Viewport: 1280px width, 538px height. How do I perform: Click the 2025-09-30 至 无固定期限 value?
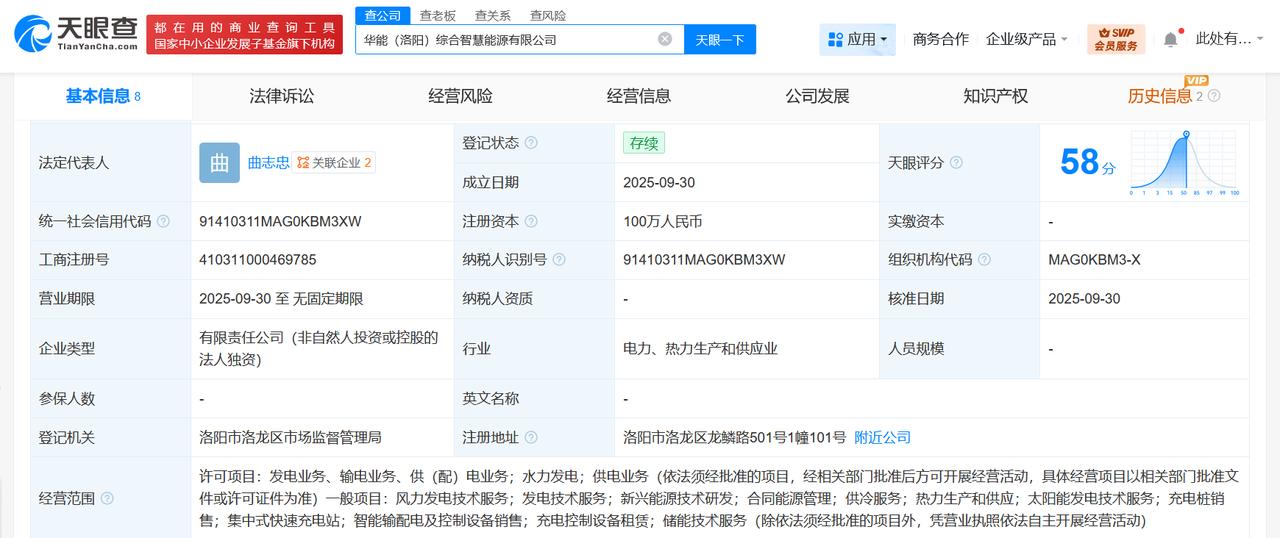(x=281, y=298)
